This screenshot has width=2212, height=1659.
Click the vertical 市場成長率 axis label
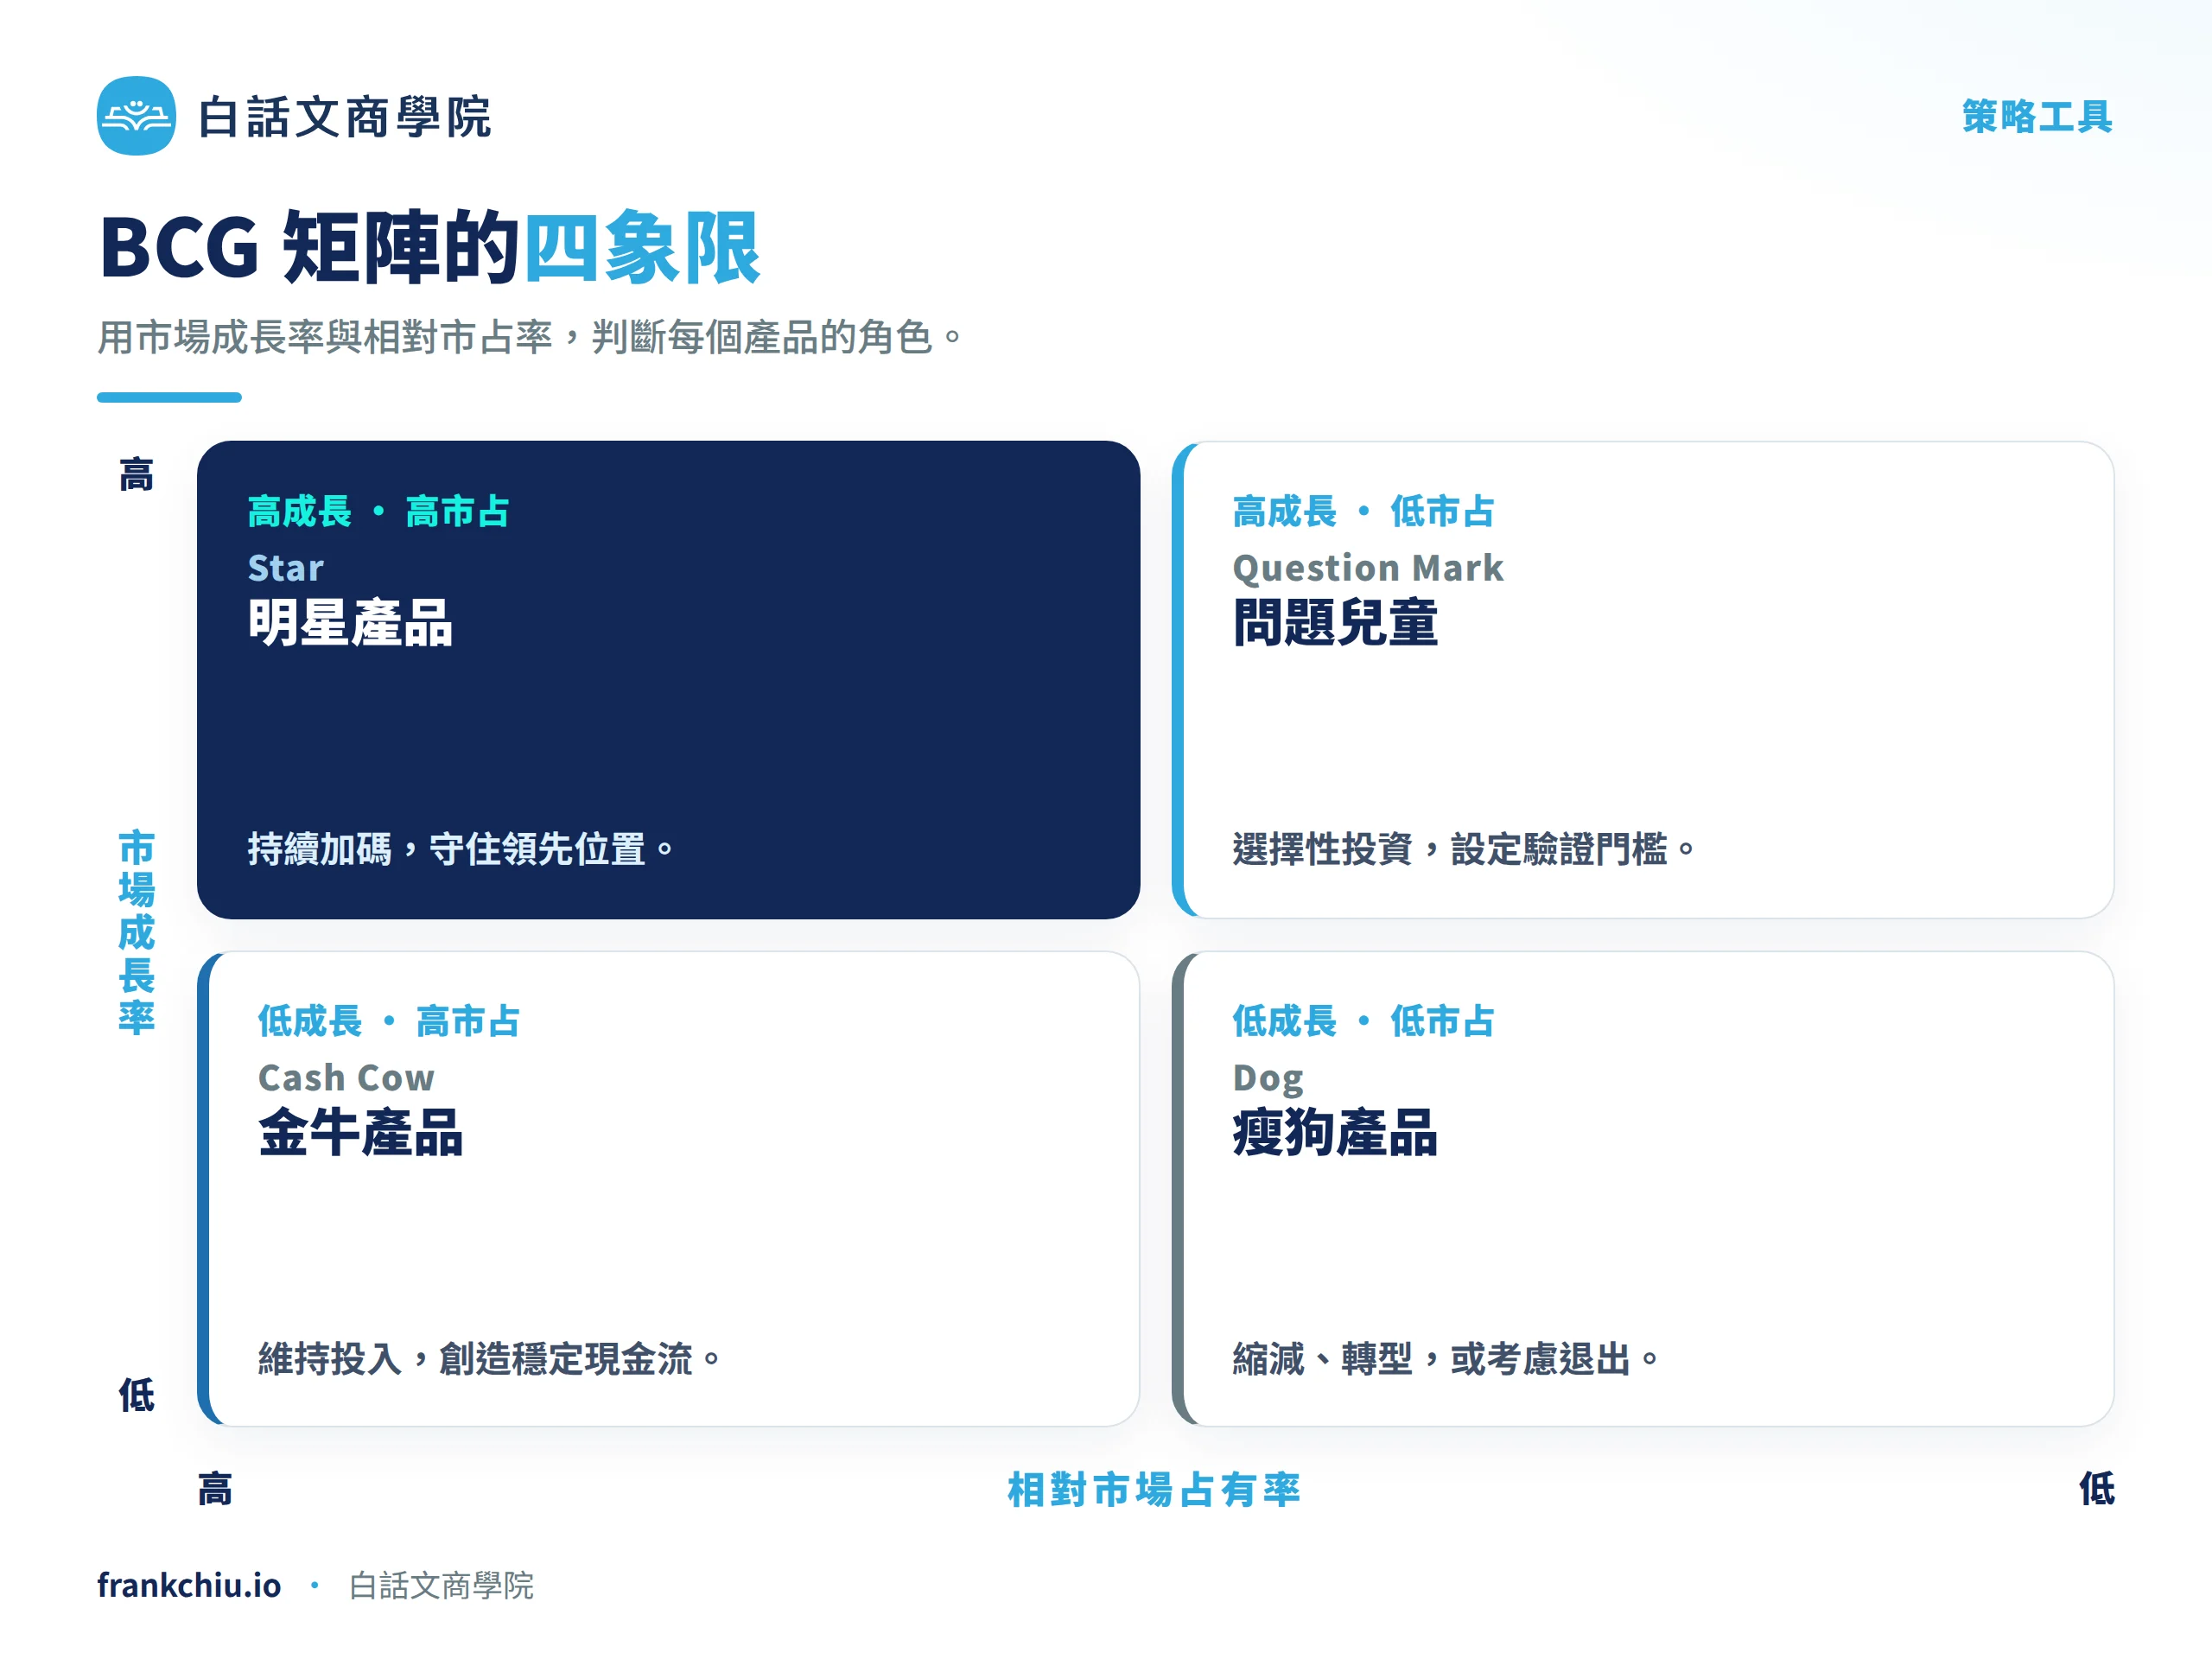click(x=137, y=932)
